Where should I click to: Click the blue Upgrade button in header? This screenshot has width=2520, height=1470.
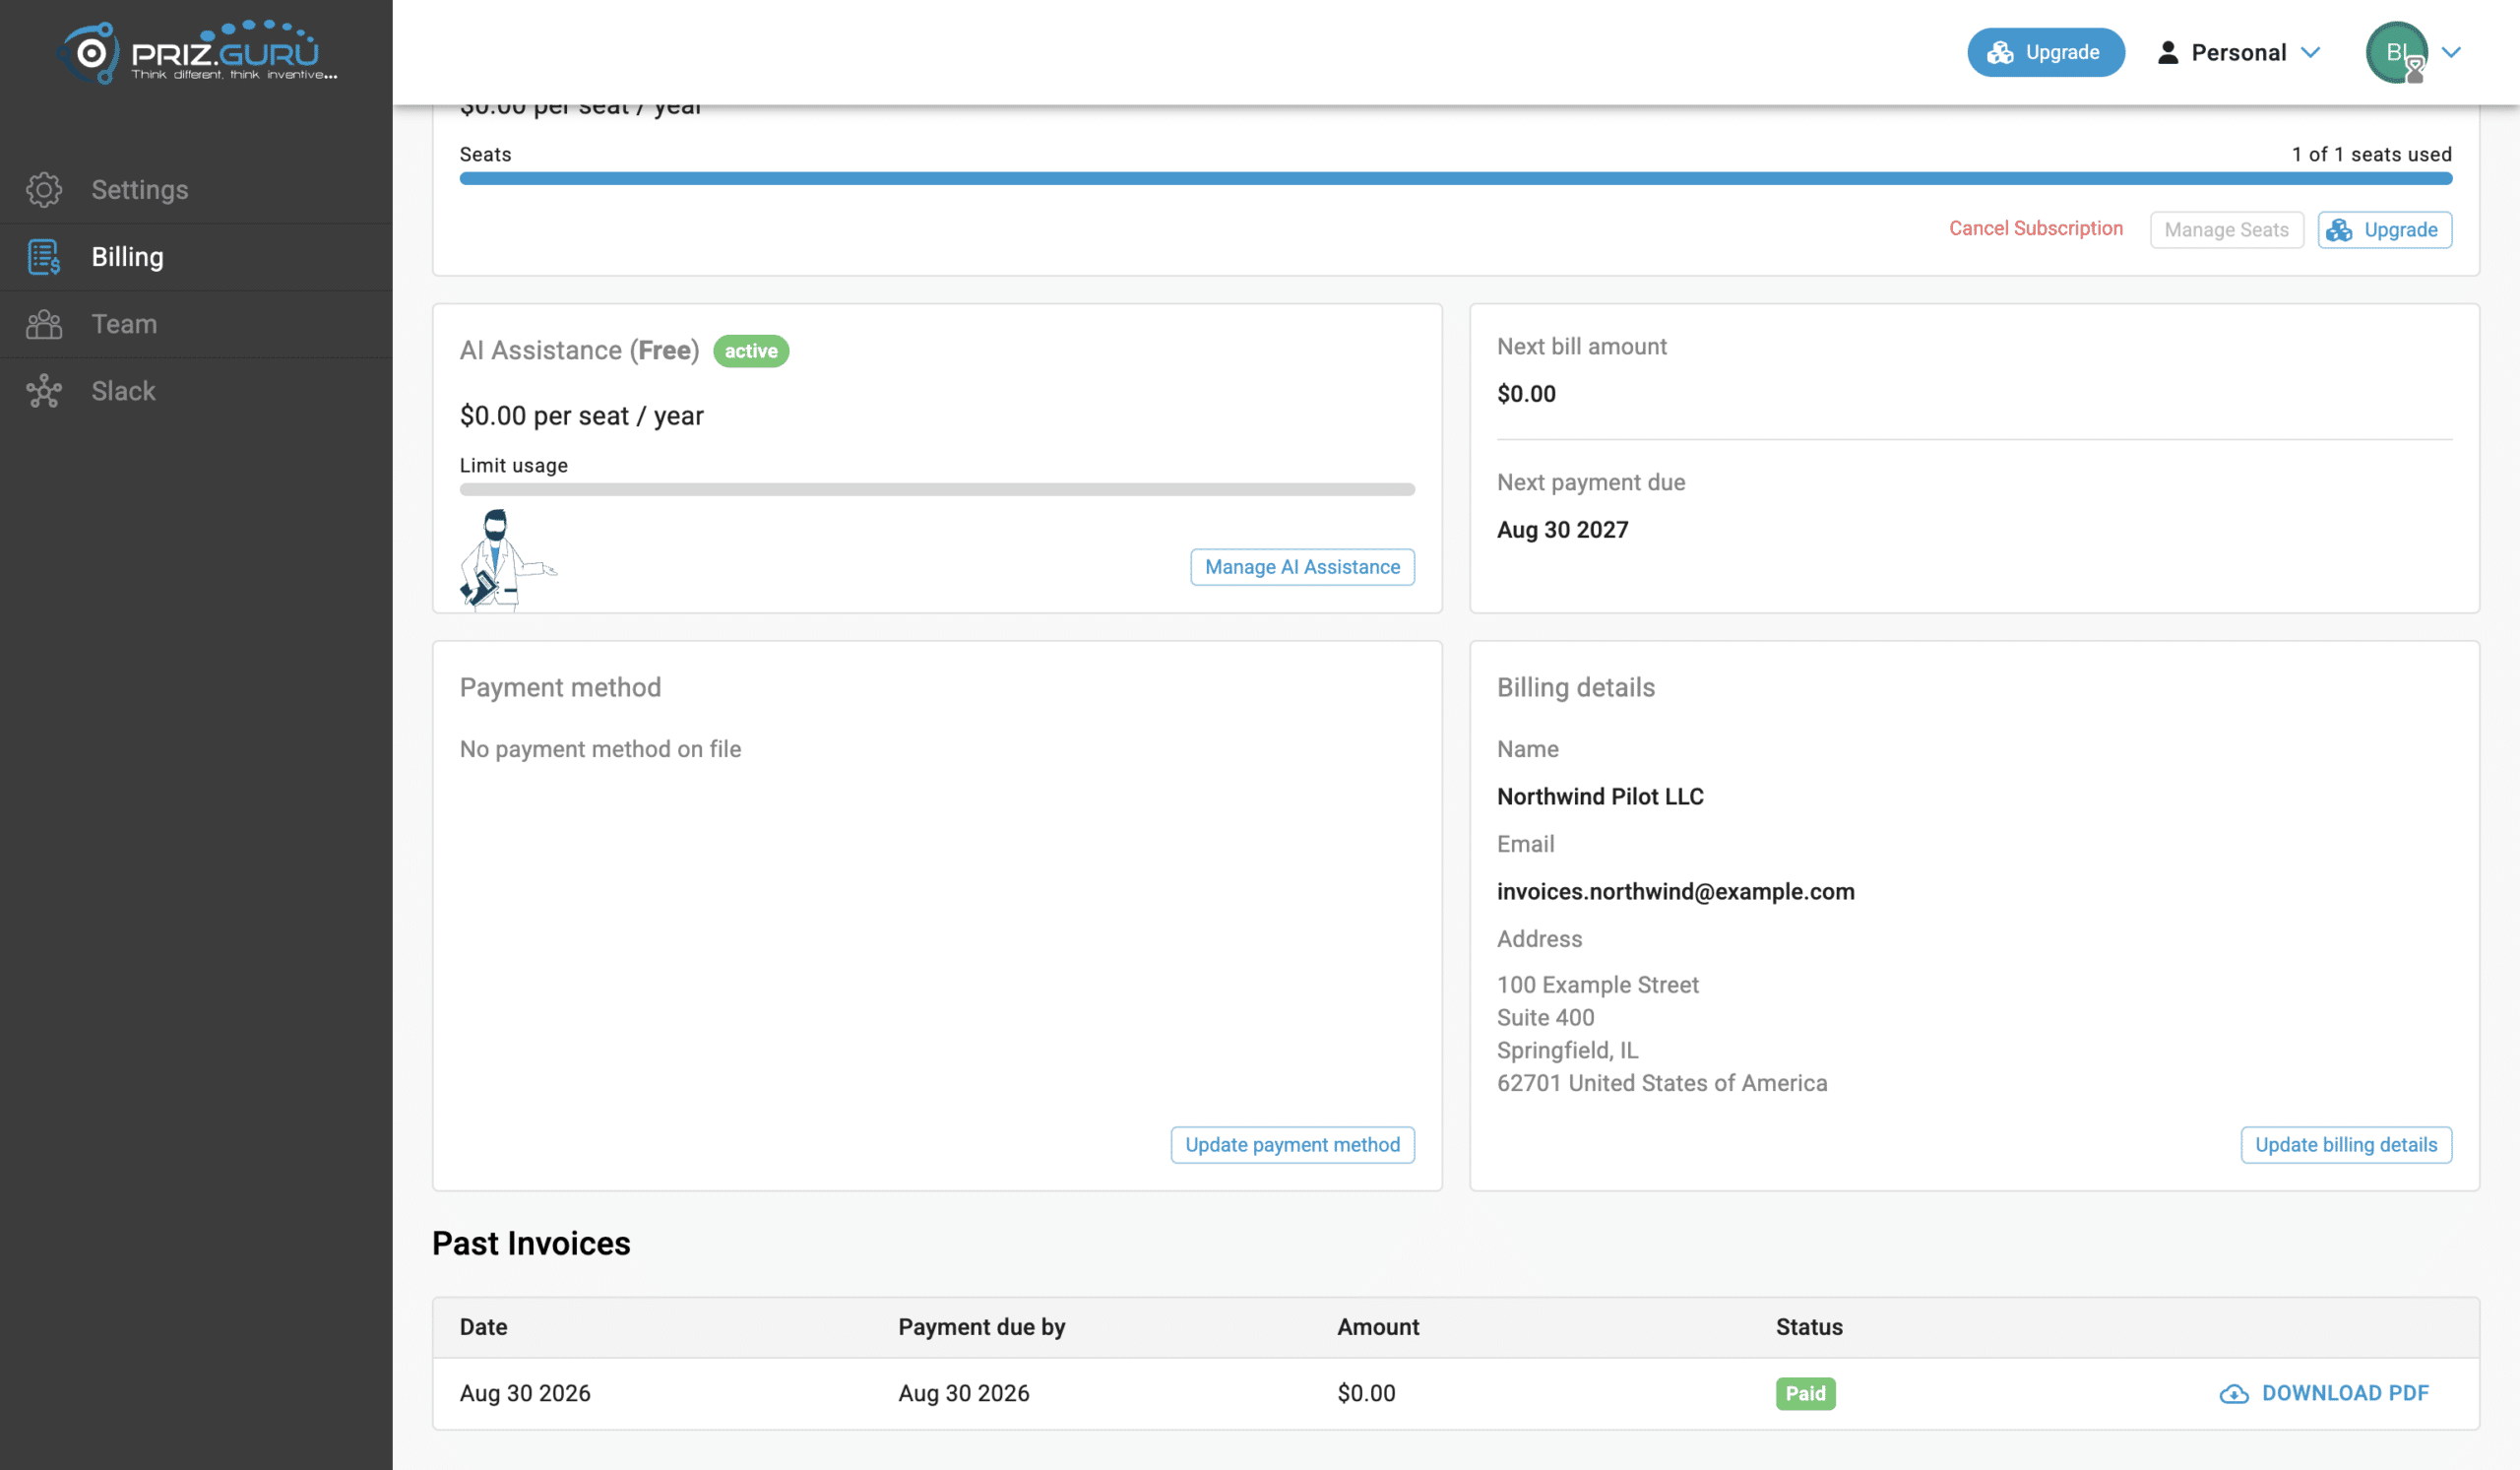2045,52
